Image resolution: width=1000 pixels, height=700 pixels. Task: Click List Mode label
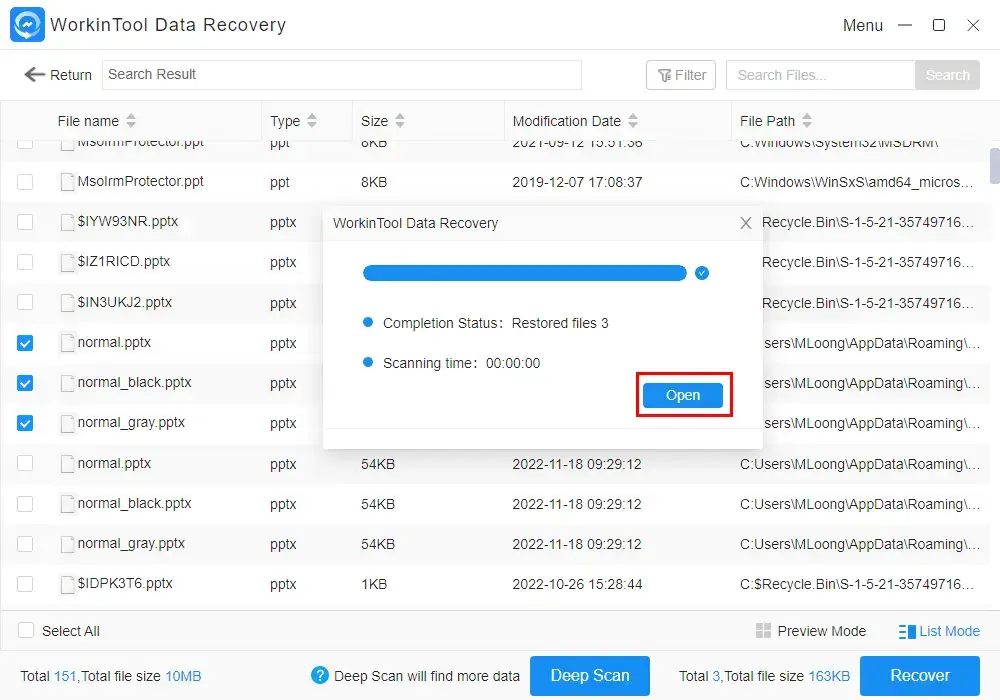949,631
